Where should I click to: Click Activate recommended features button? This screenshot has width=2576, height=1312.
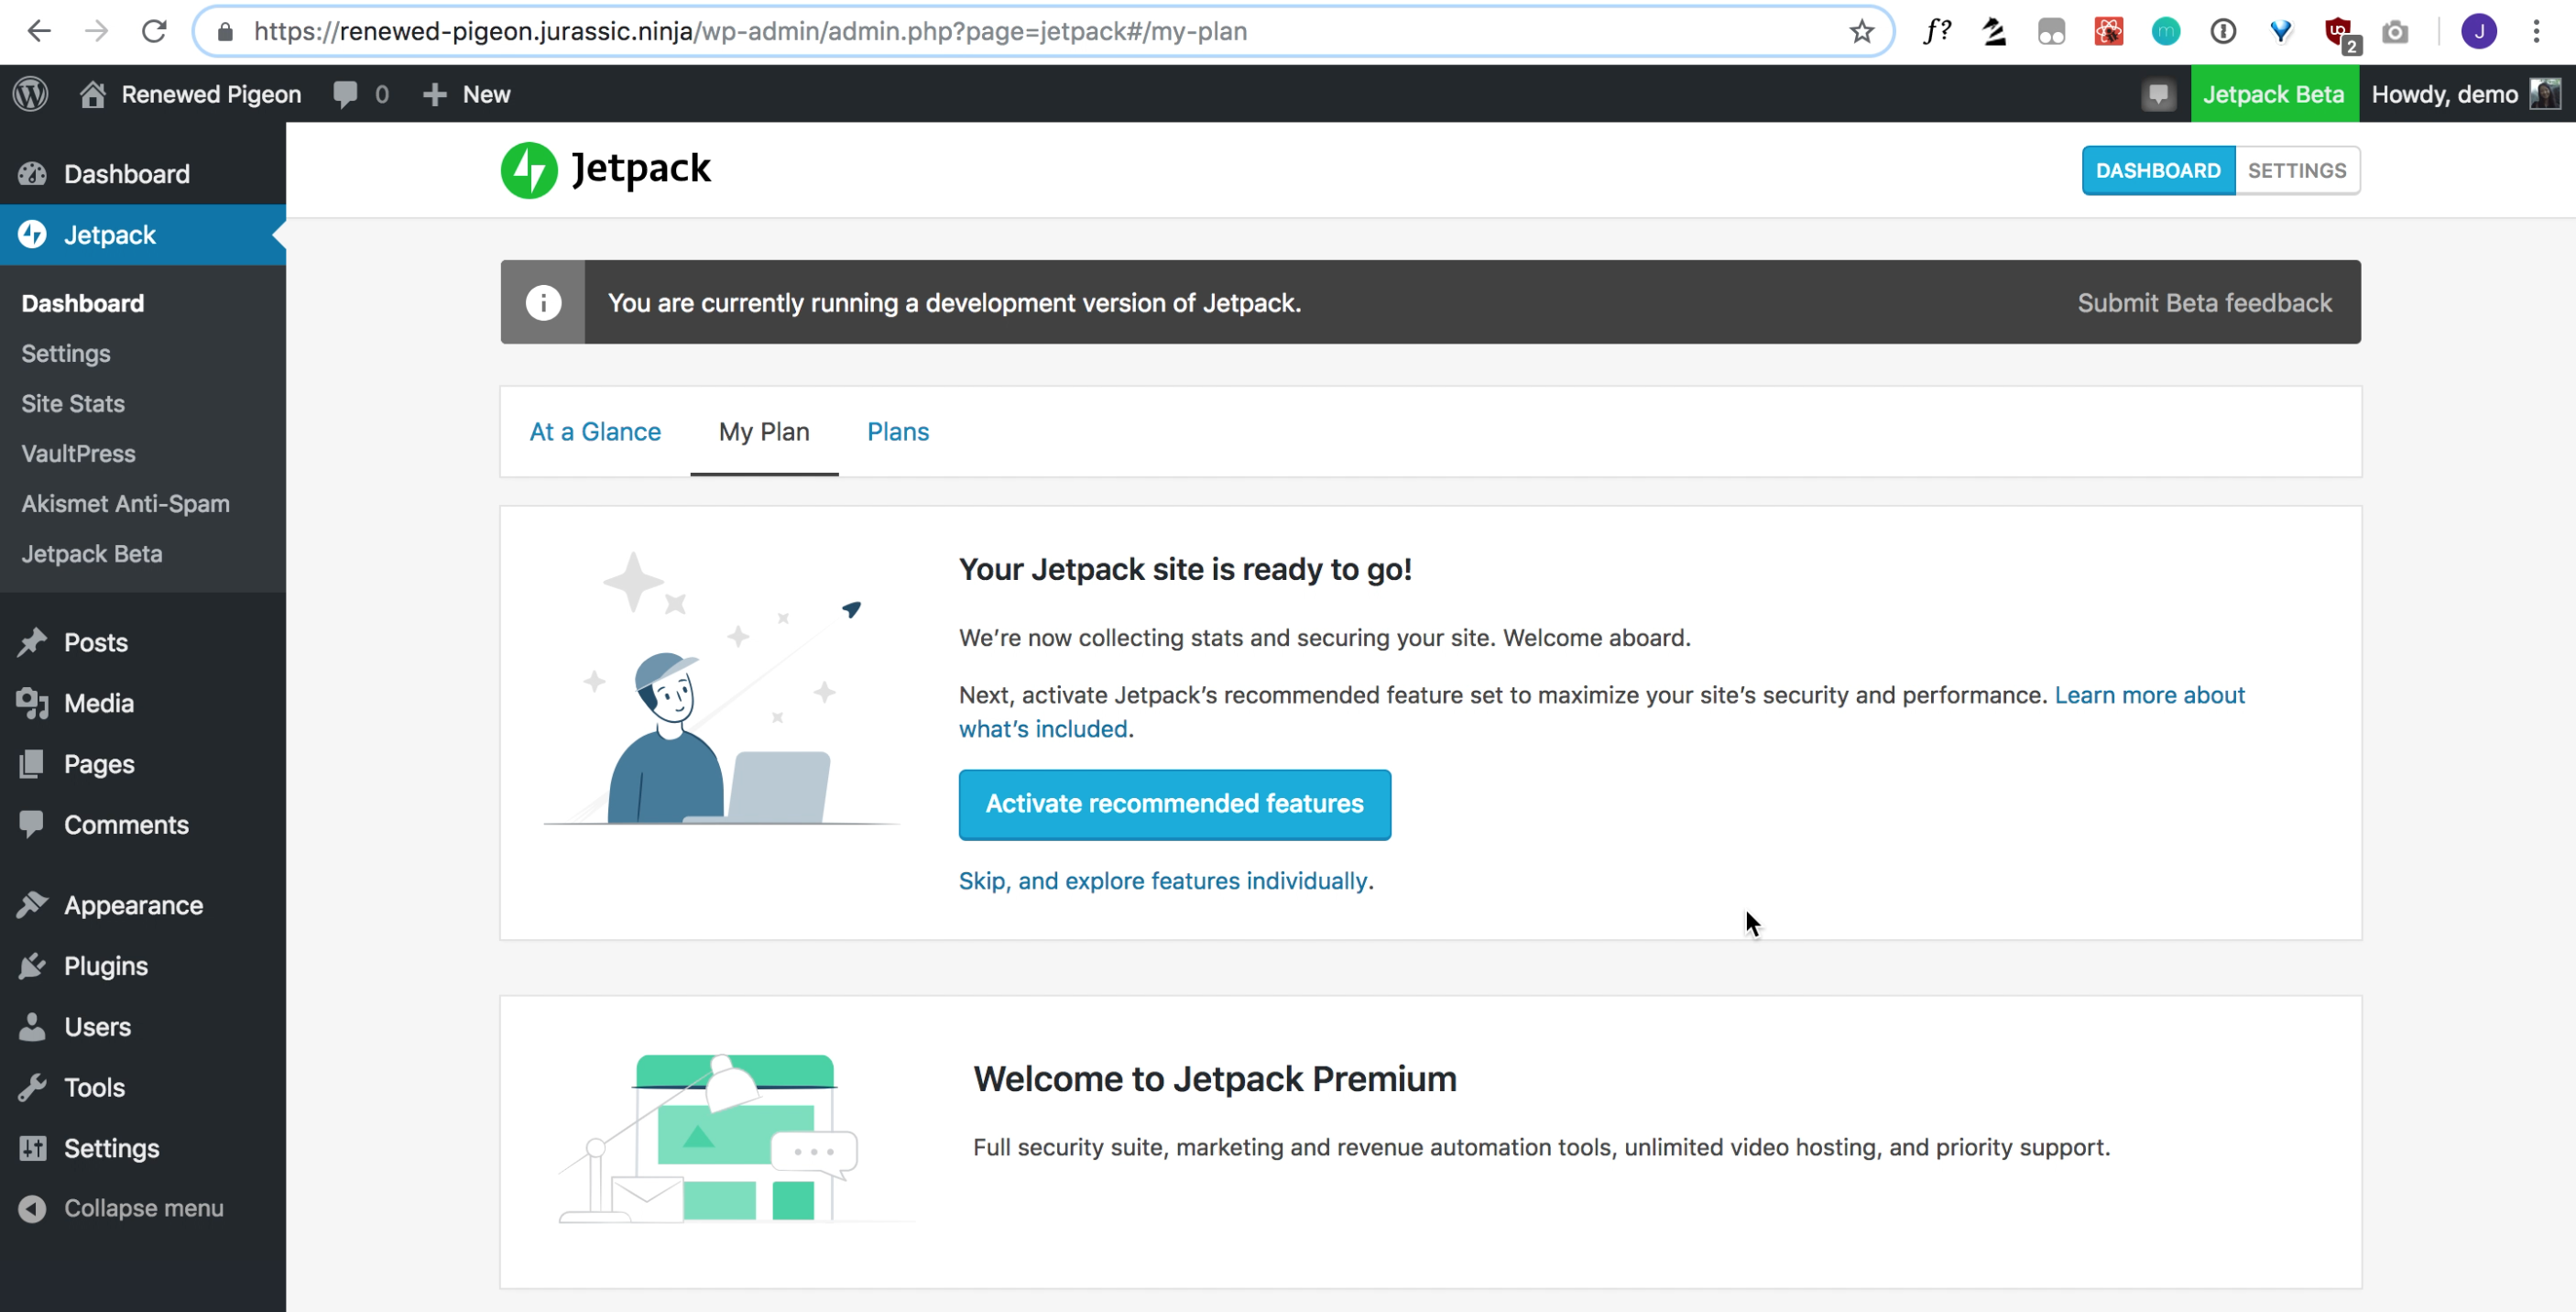[x=1174, y=803]
